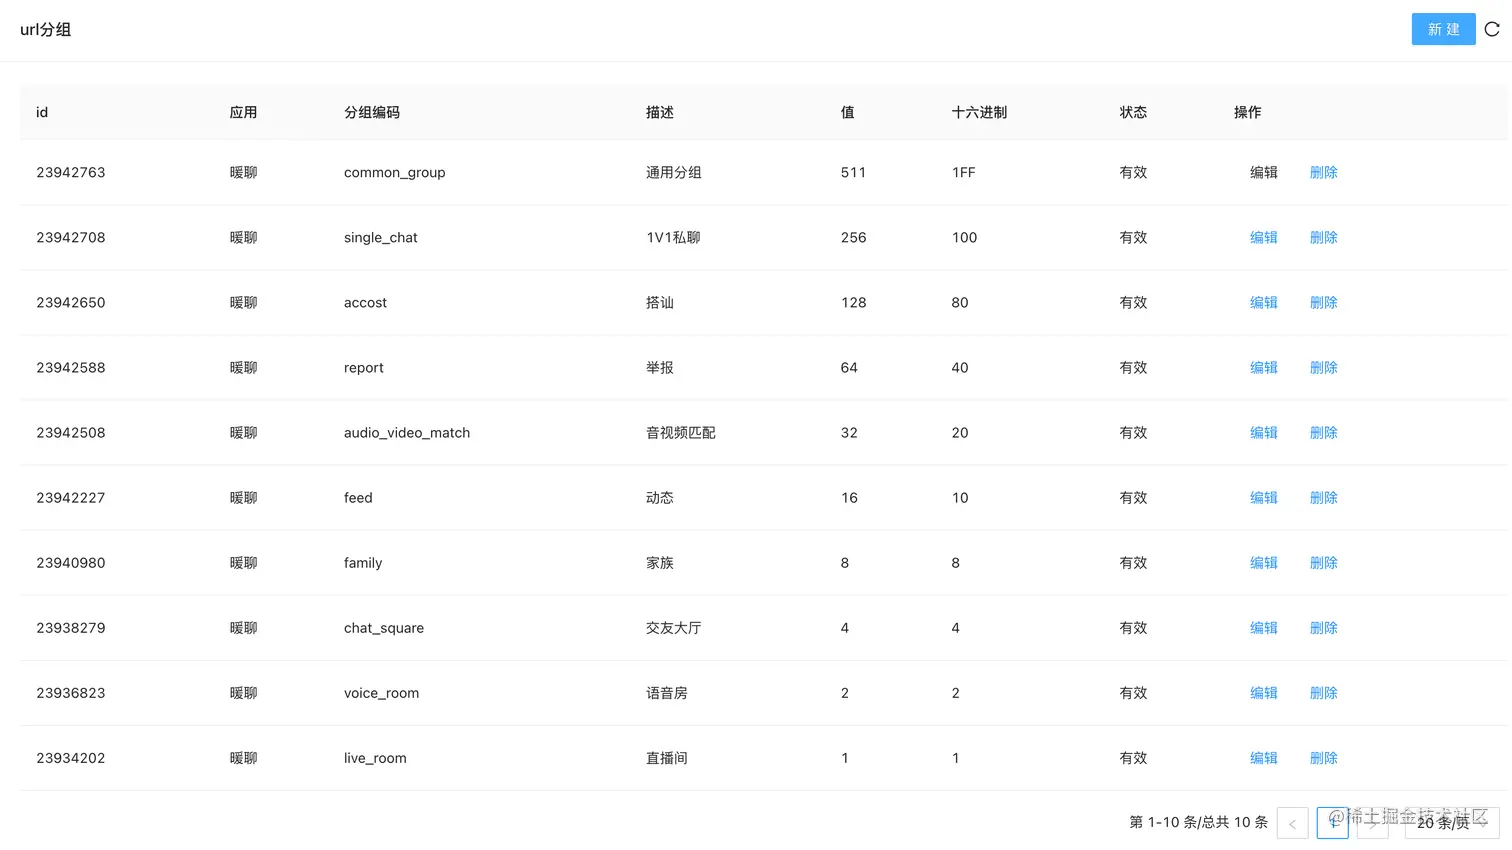Select id cell 23942650

71,302
